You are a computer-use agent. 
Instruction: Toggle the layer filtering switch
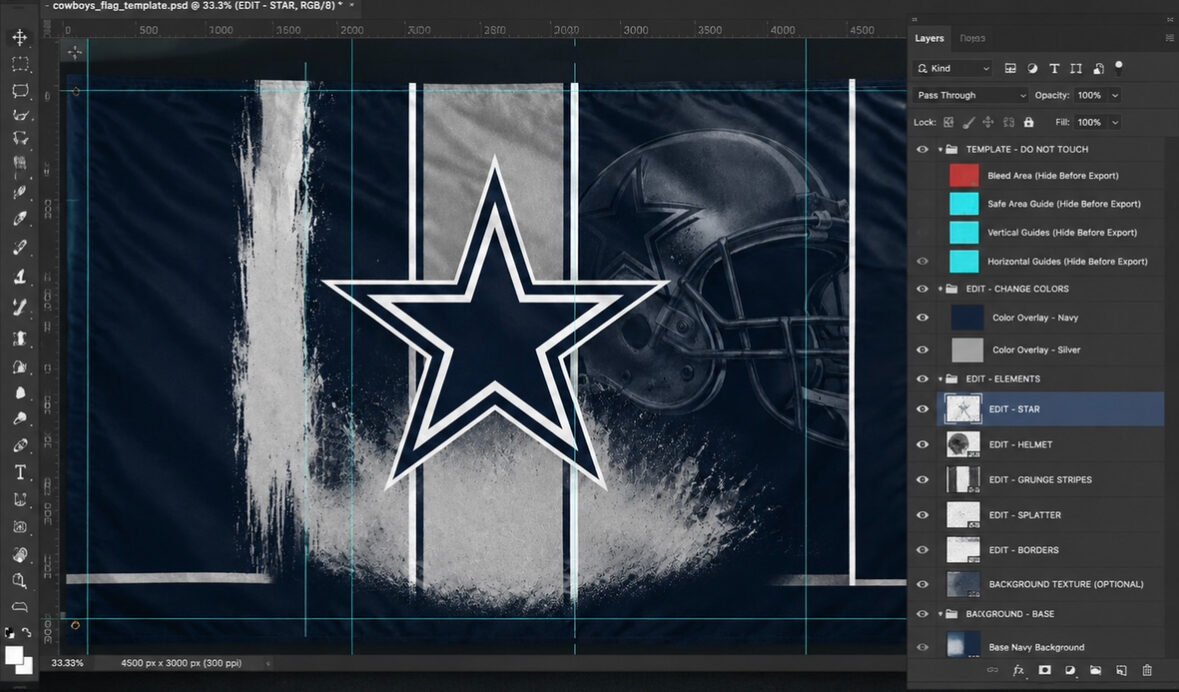(x=1119, y=68)
